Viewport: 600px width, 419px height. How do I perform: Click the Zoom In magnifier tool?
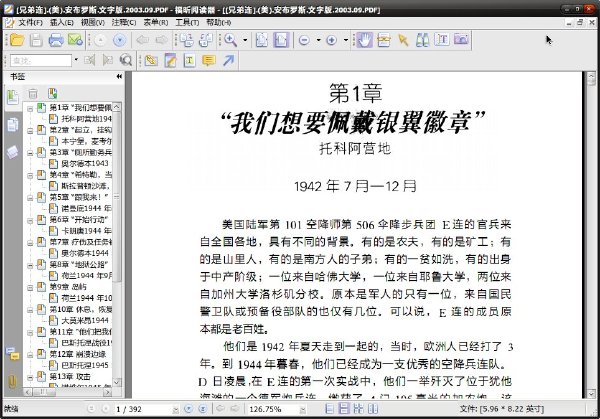[x=231, y=40]
